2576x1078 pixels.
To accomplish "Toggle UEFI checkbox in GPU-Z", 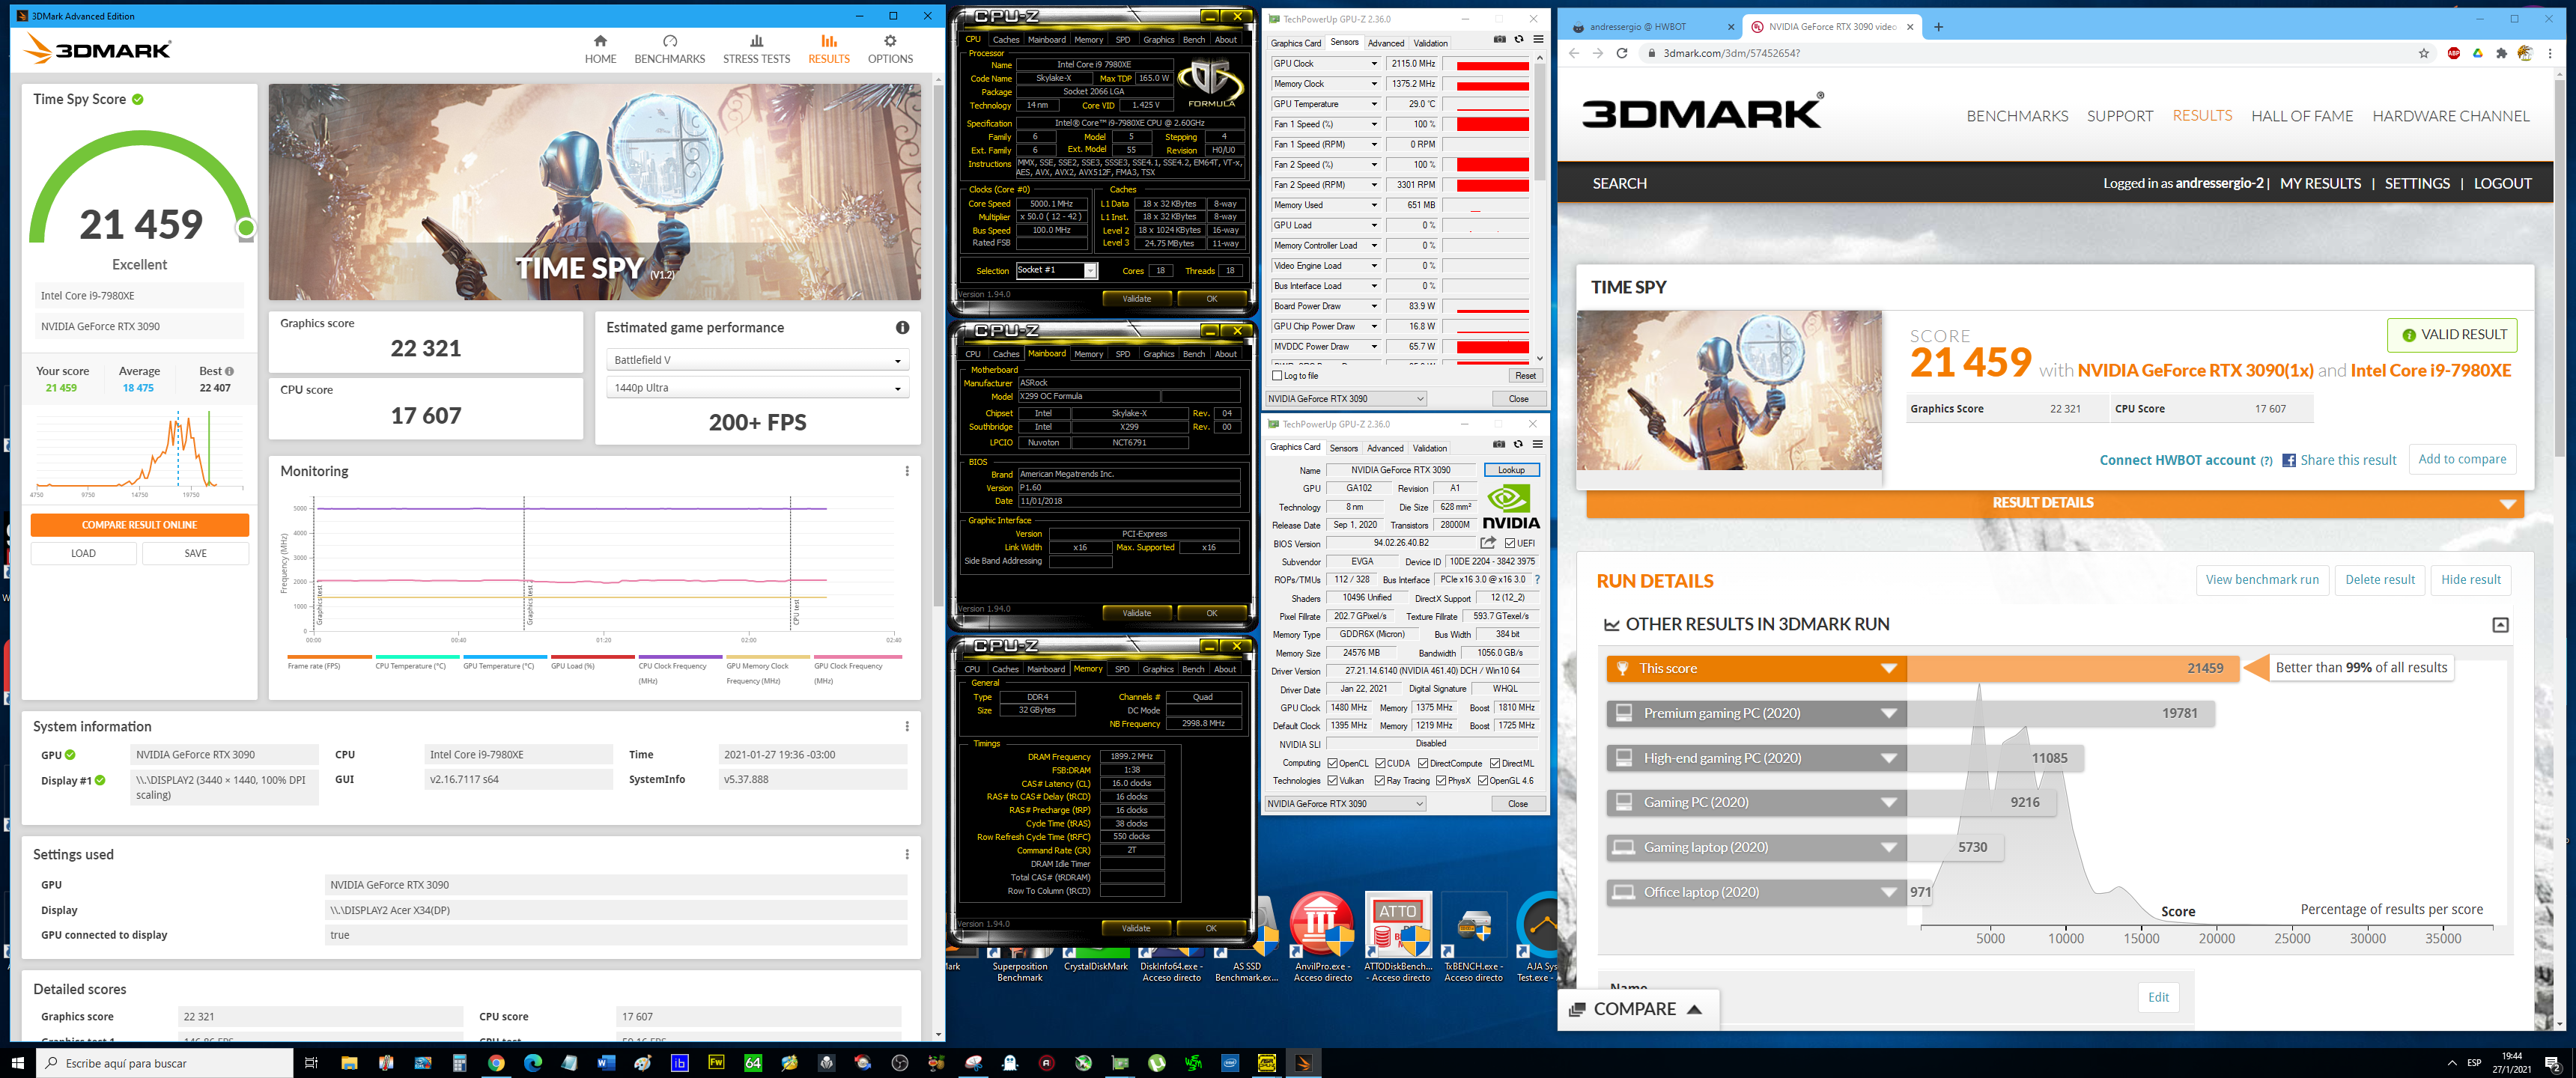I will pyautogui.click(x=1510, y=543).
